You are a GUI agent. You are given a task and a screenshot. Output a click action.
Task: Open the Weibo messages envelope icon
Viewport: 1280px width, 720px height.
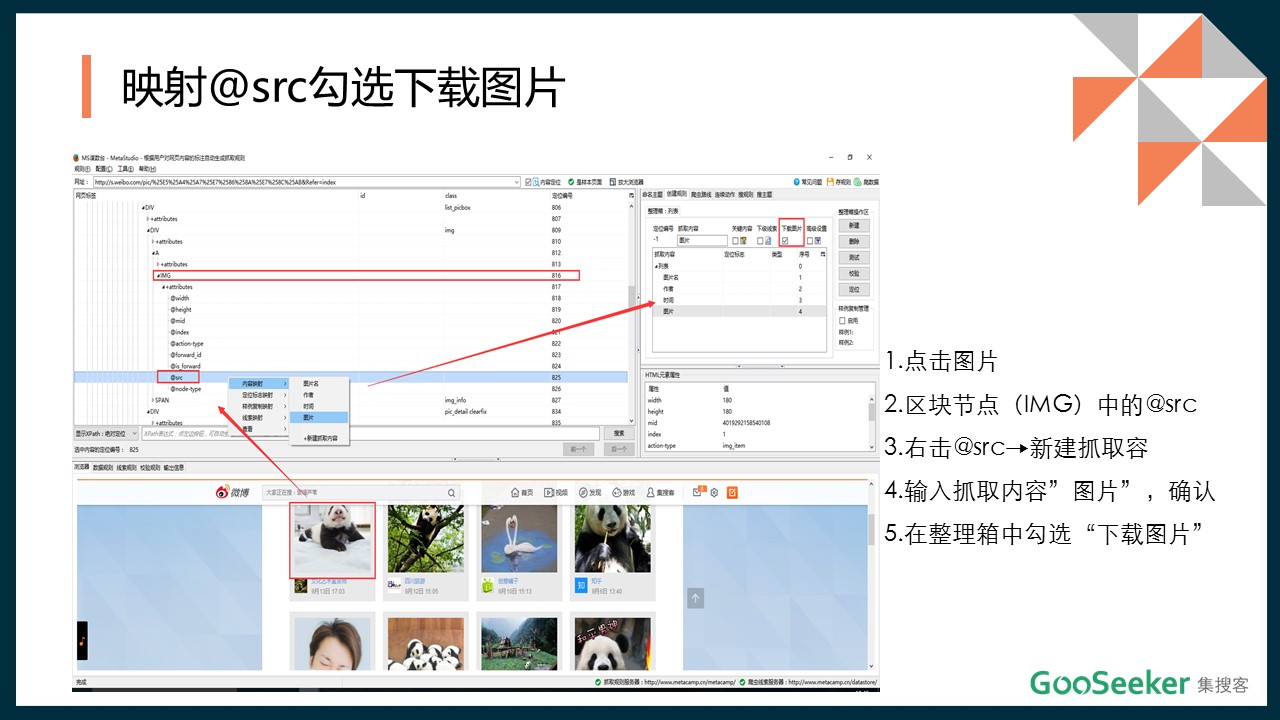(698, 492)
